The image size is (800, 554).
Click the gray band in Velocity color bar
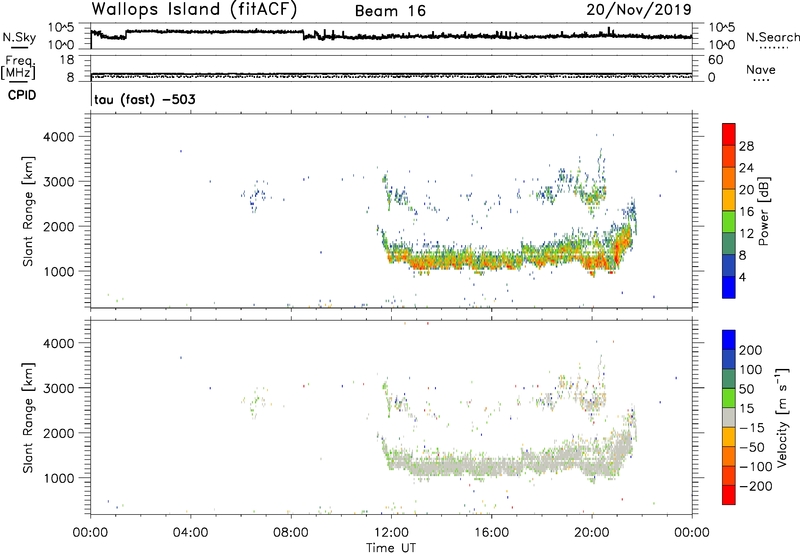pyautogui.click(x=729, y=417)
